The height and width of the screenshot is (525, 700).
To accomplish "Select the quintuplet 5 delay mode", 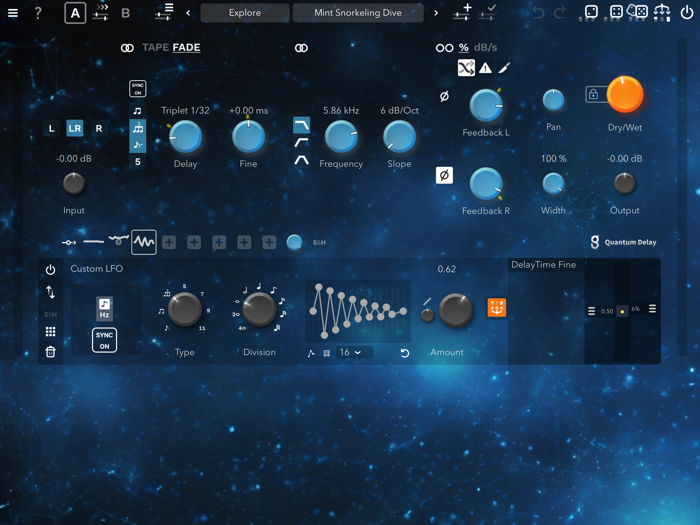I will click(138, 162).
